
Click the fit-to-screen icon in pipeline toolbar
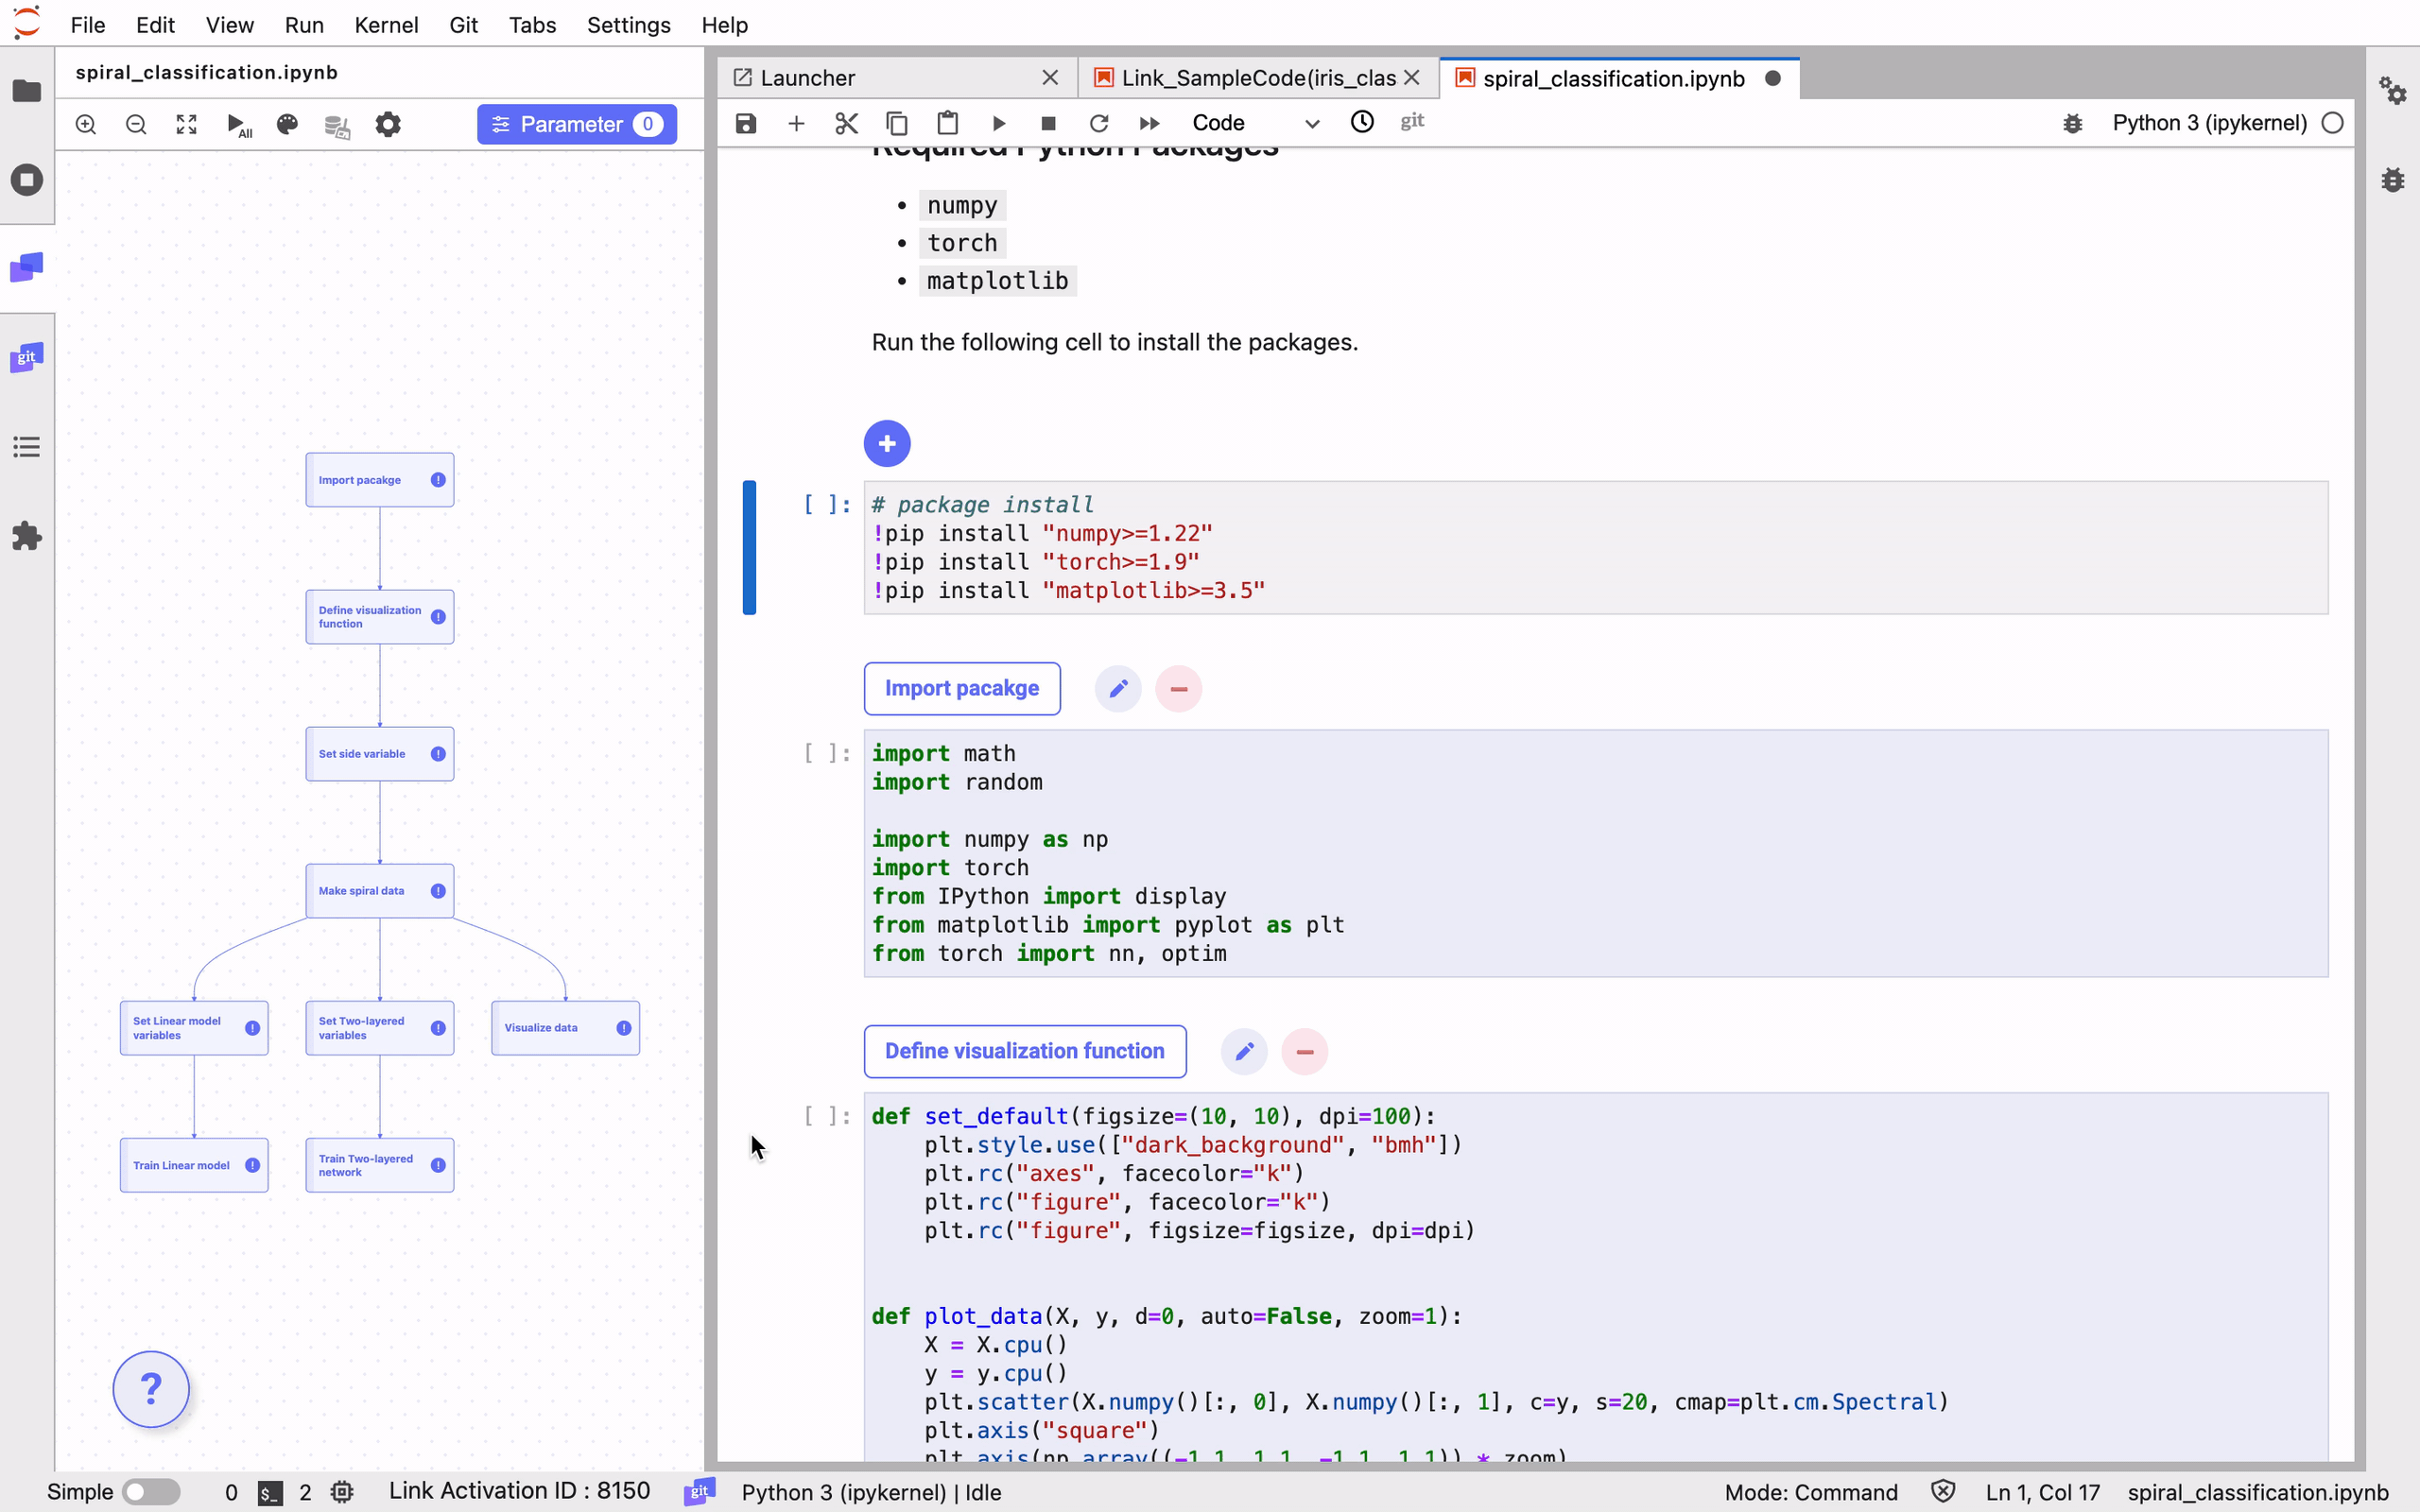coord(187,125)
